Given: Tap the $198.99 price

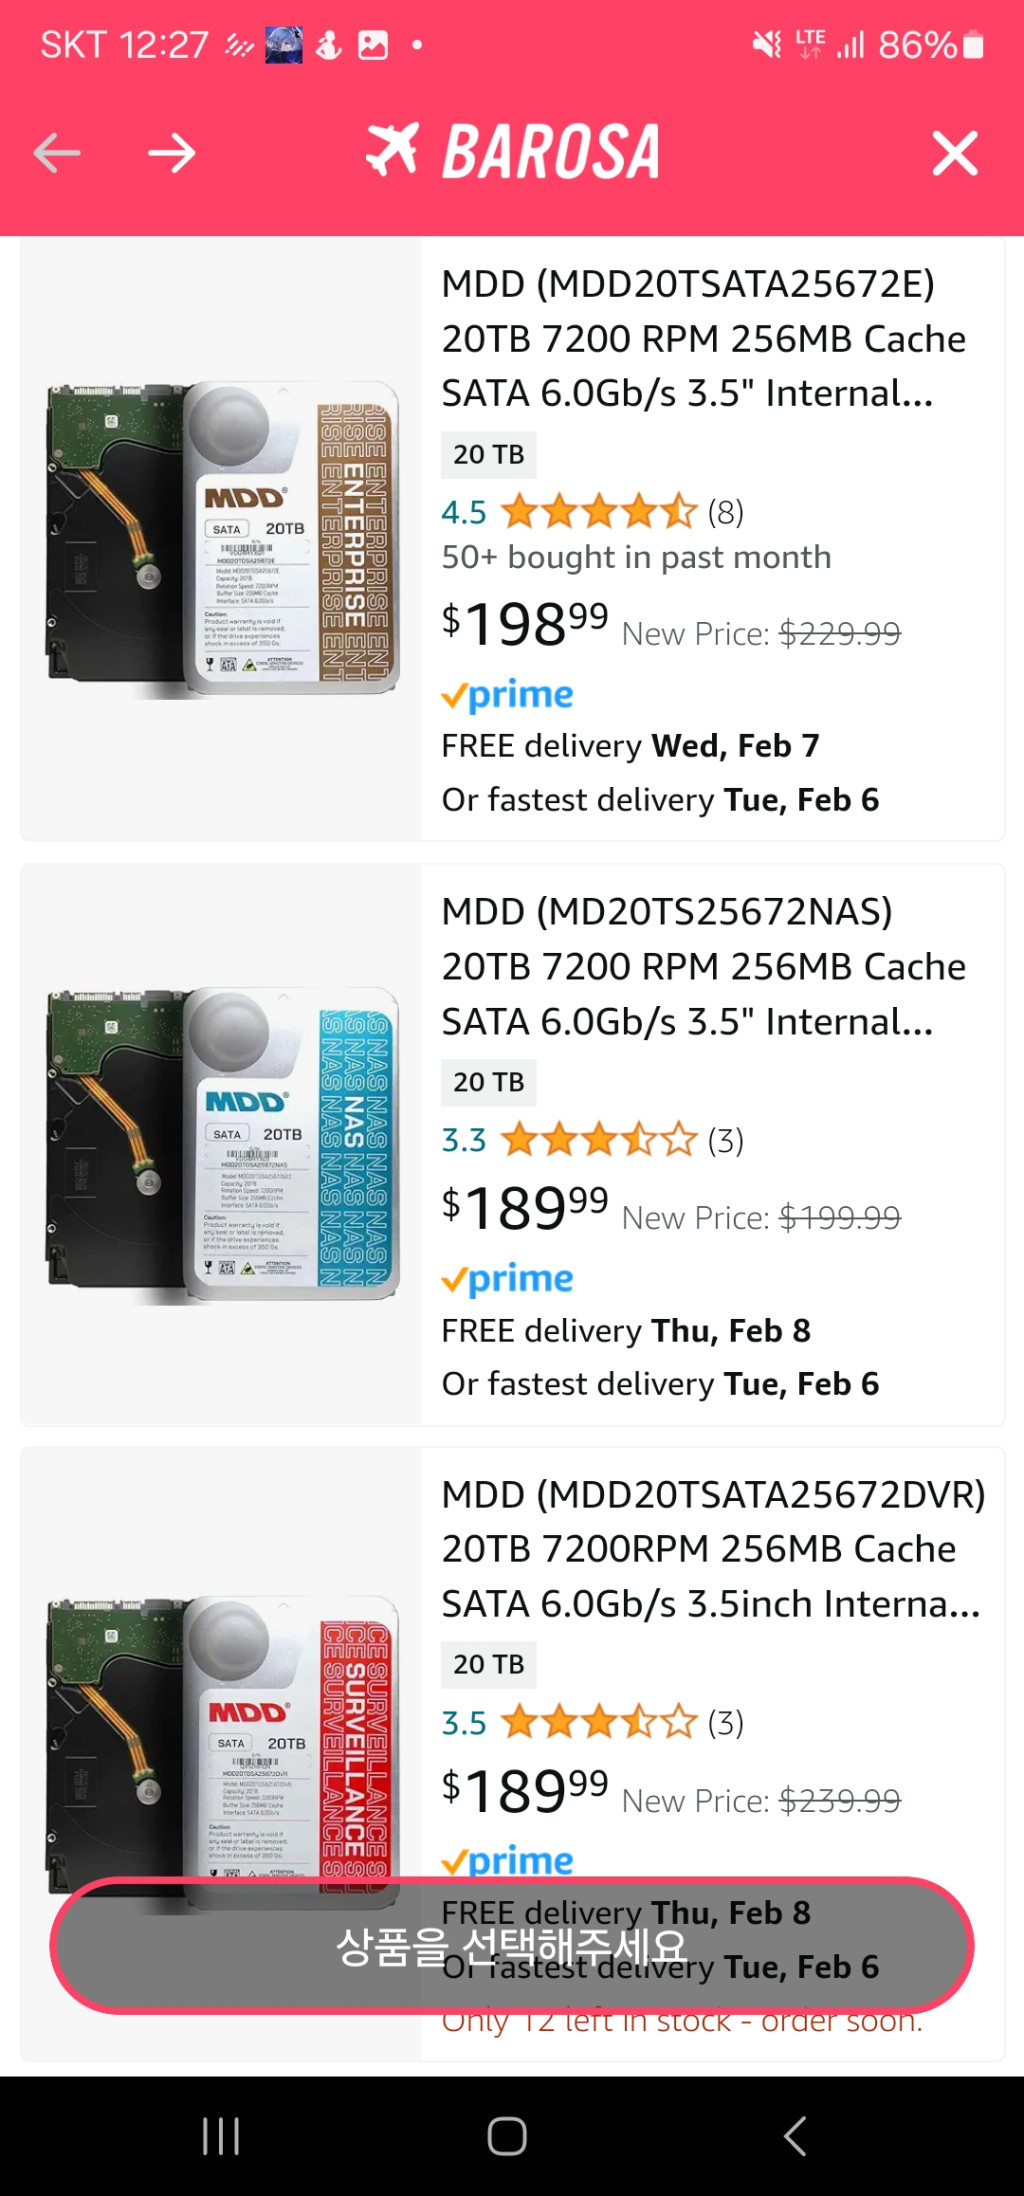Looking at the screenshot, I should tap(525, 624).
